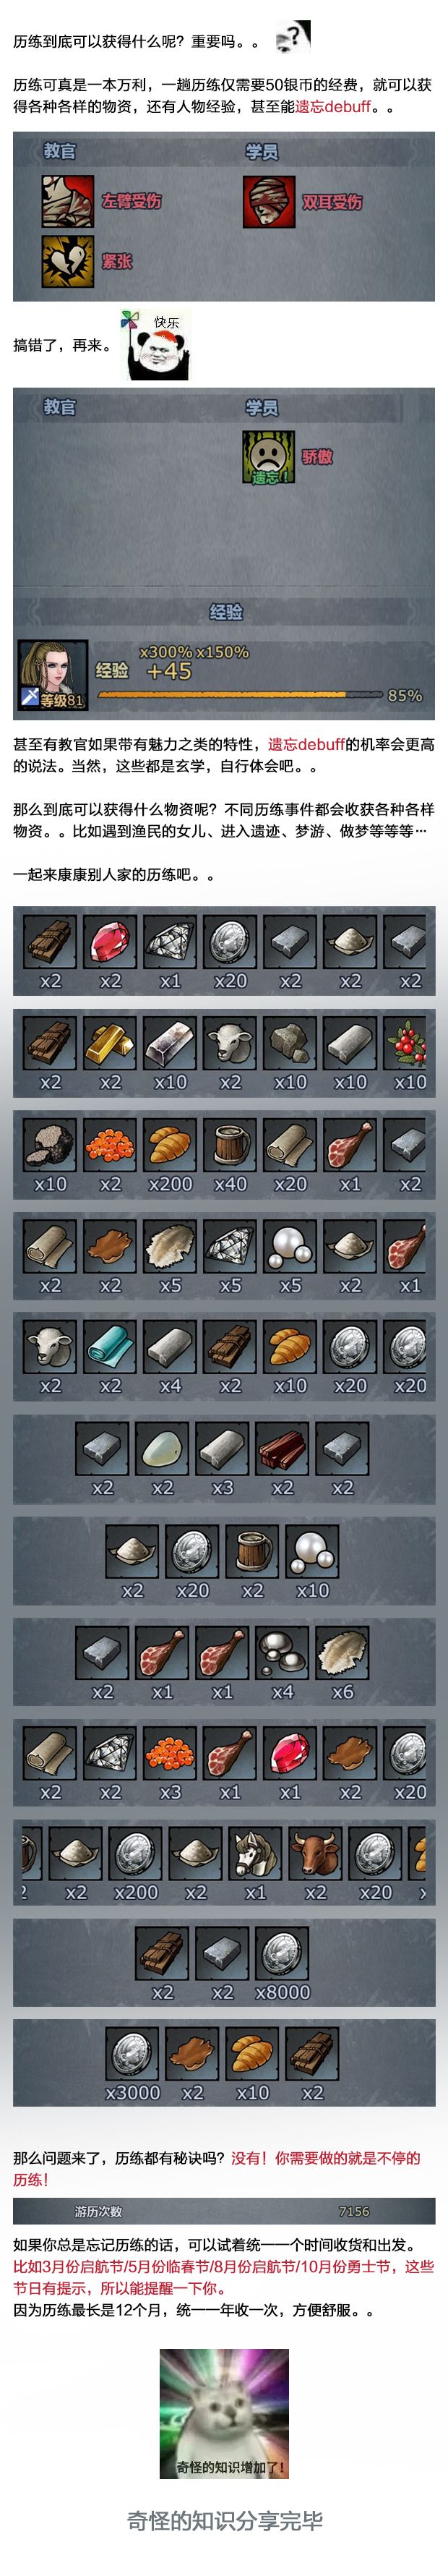Select the gold bars x2 item
This screenshot has width=448, height=2576.
[x=111, y=1045]
